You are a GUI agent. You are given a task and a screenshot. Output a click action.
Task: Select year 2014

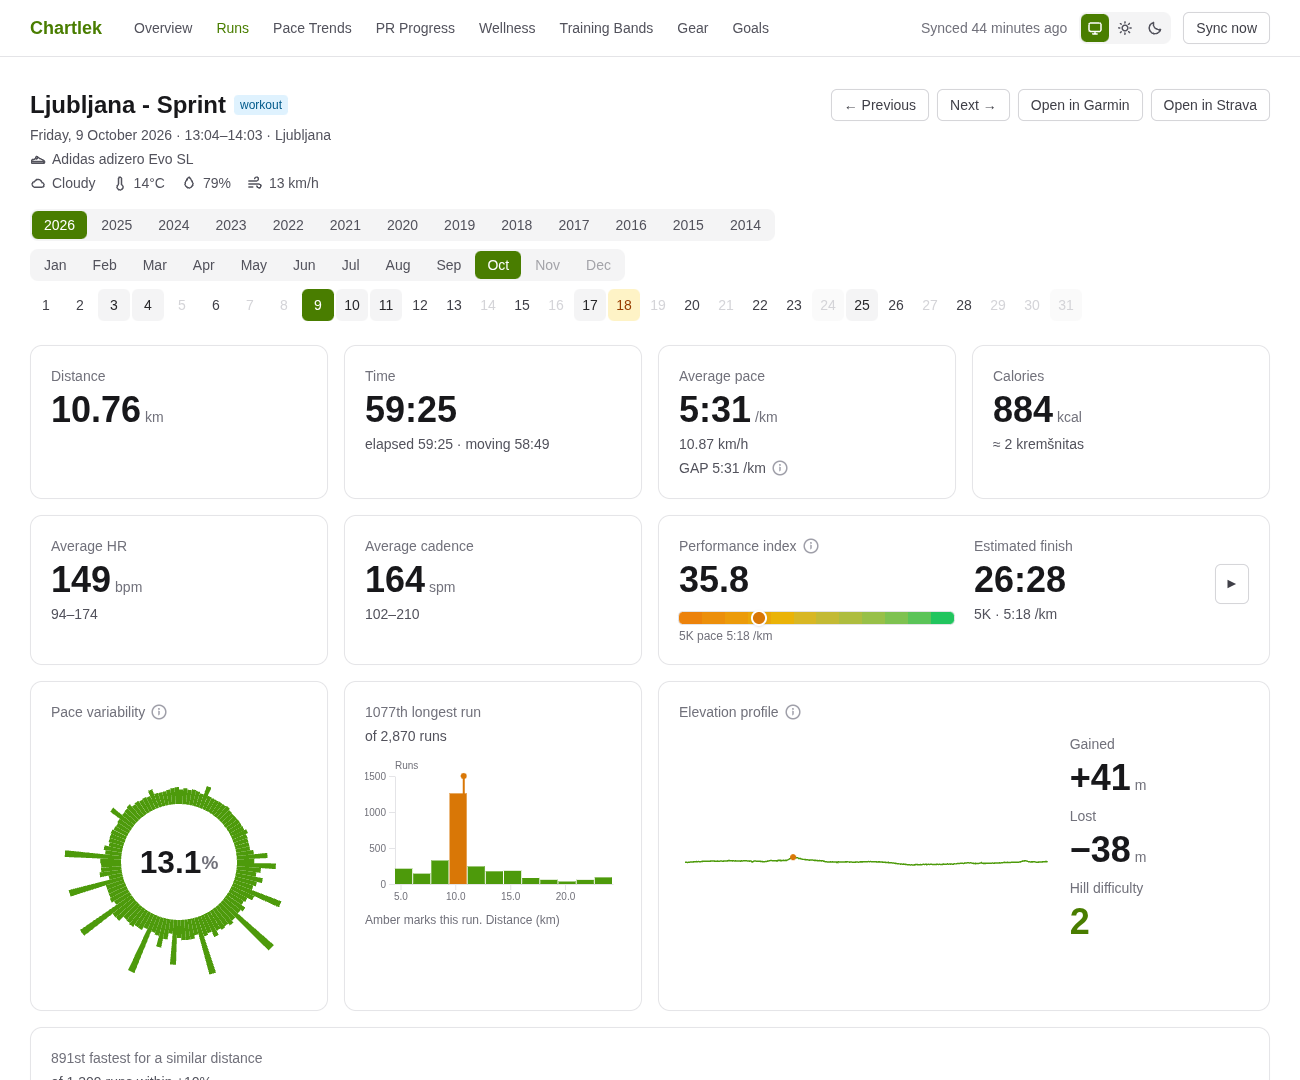[x=745, y=225]
